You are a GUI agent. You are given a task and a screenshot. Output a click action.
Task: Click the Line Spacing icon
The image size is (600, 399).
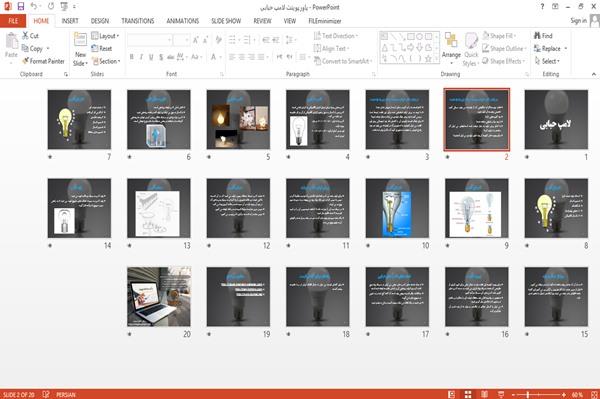click(290, 40)
